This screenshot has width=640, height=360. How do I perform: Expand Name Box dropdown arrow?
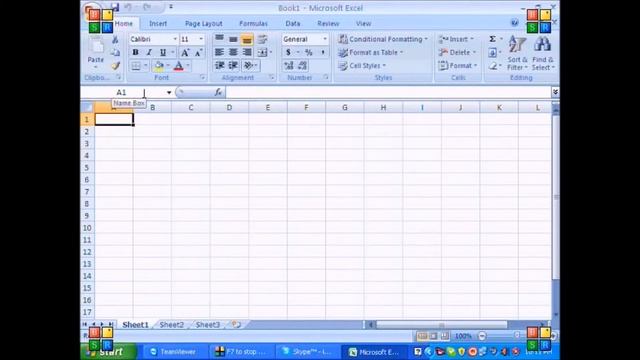coord(169,93)
